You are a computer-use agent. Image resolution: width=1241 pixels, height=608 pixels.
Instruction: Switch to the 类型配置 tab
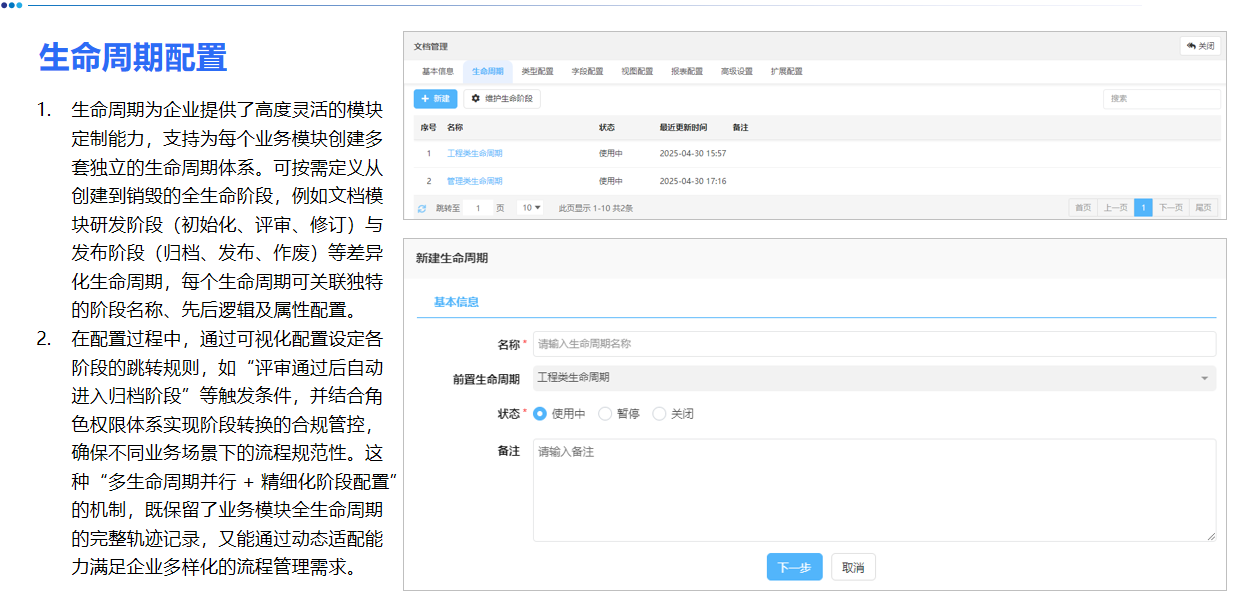coord(537,71)
